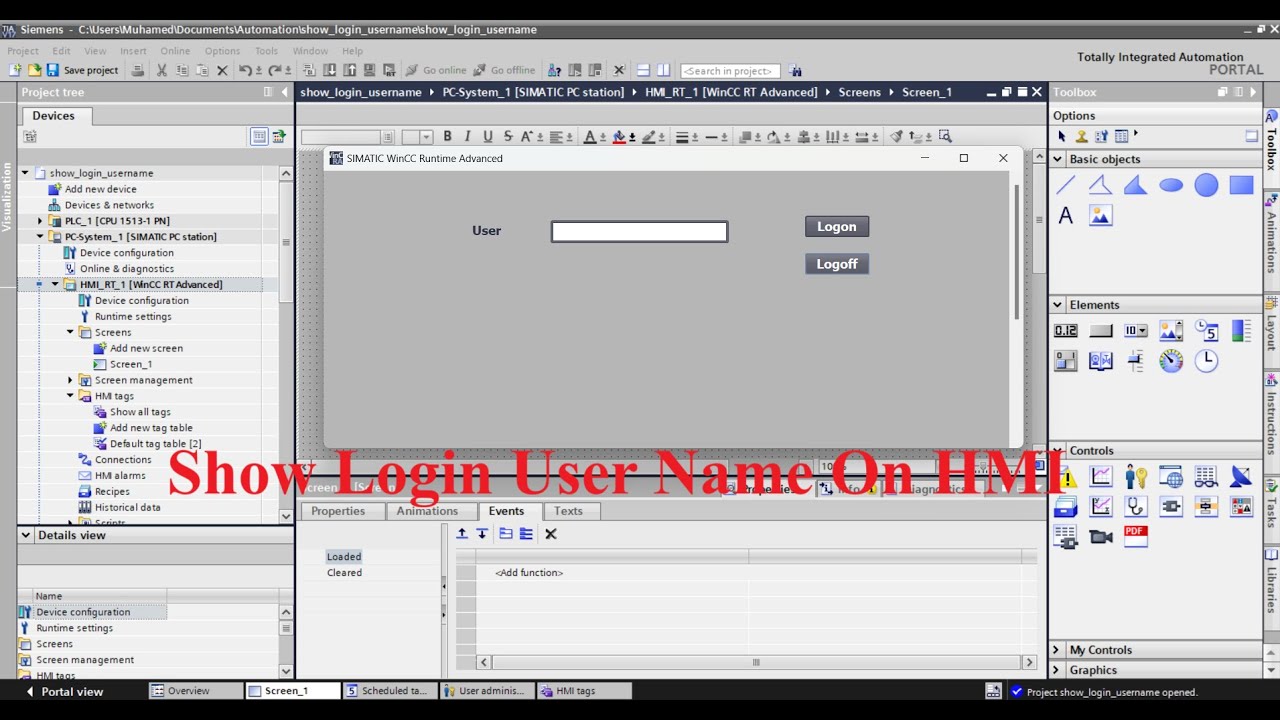Image resolution: width=1280 pixels, height=720 pixels.
Task: Open the HMI tags editor tab
Action: pyautogui.click(x=584, y=691)
